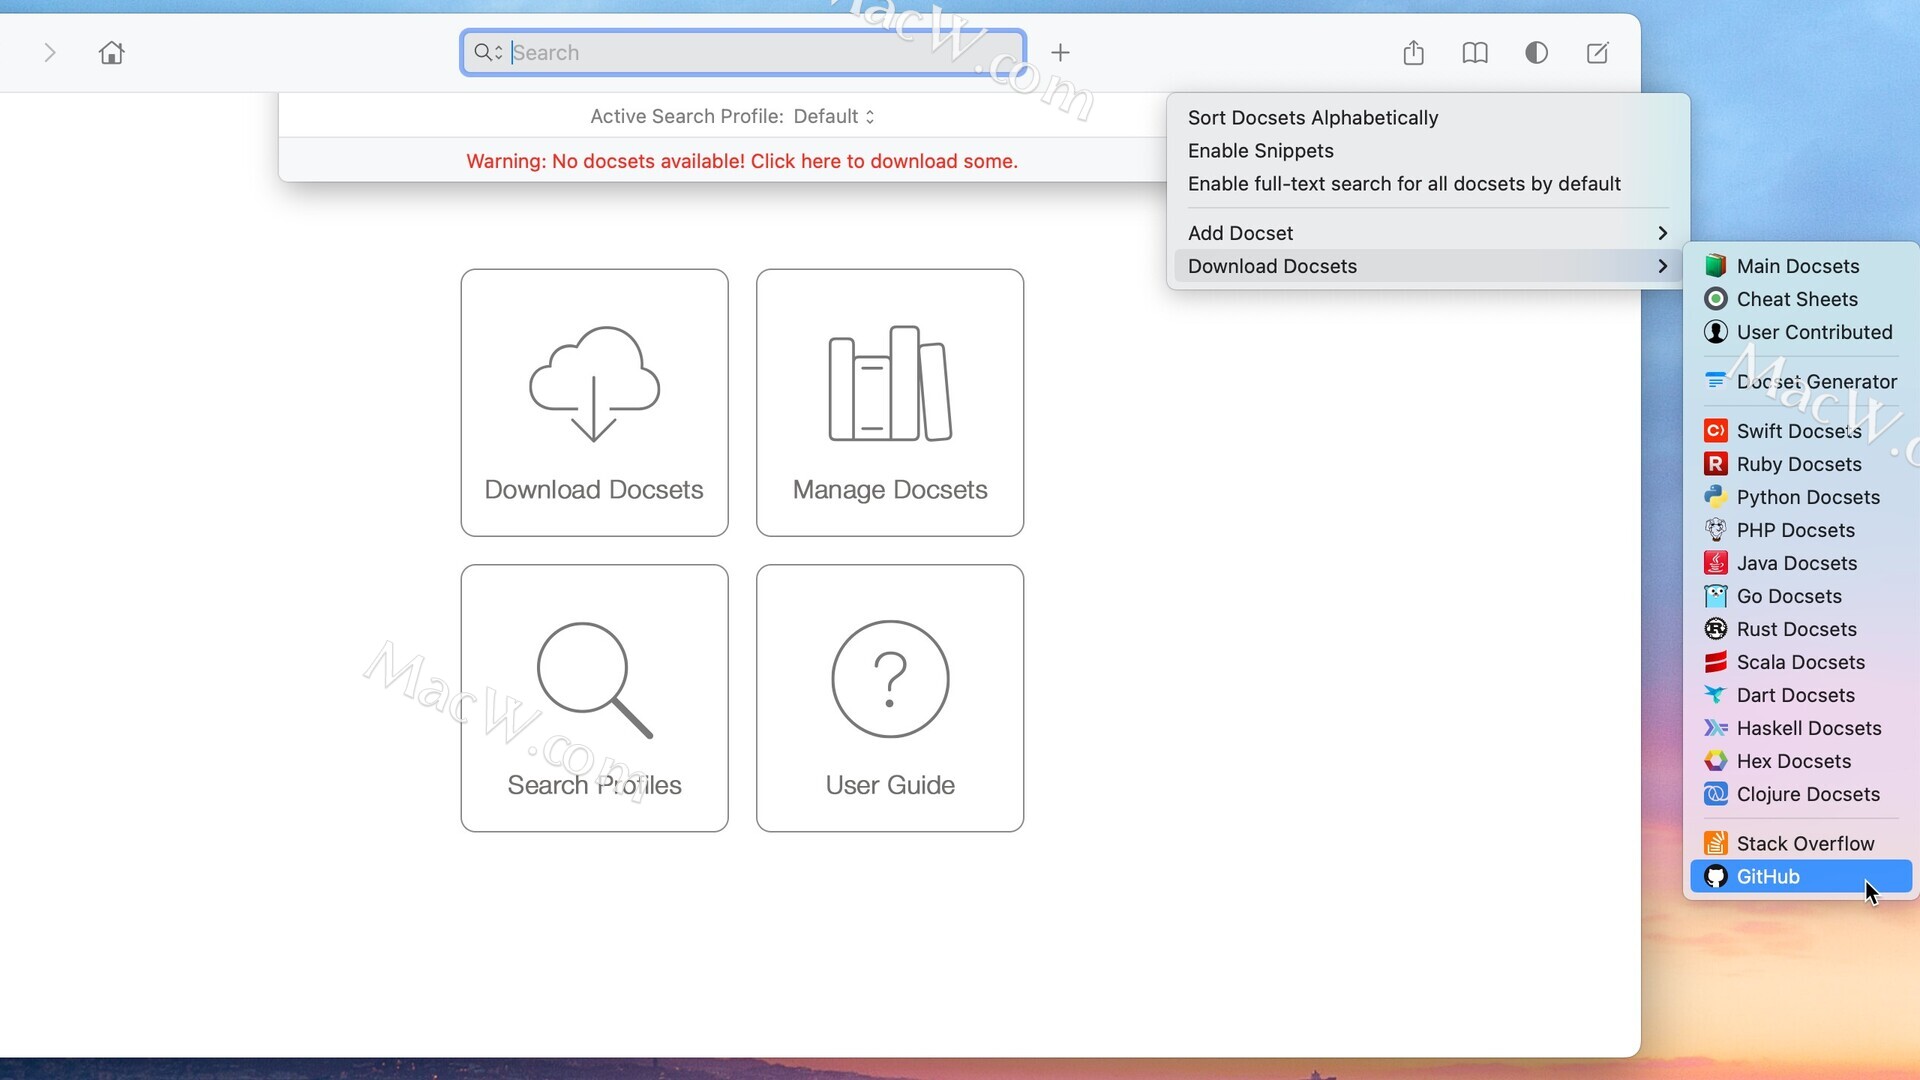Click the no docsets warning link
Screen dimensions: 1920x1080
(x=742, y=161)
